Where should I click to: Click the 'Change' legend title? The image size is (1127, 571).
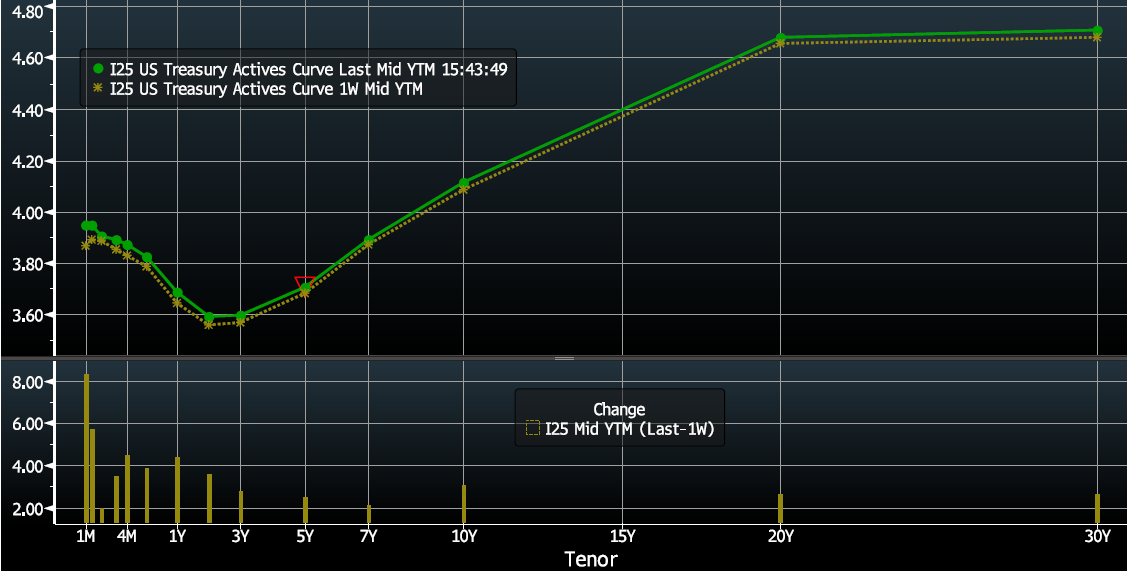pyautogui.click(x=619, y=410)
